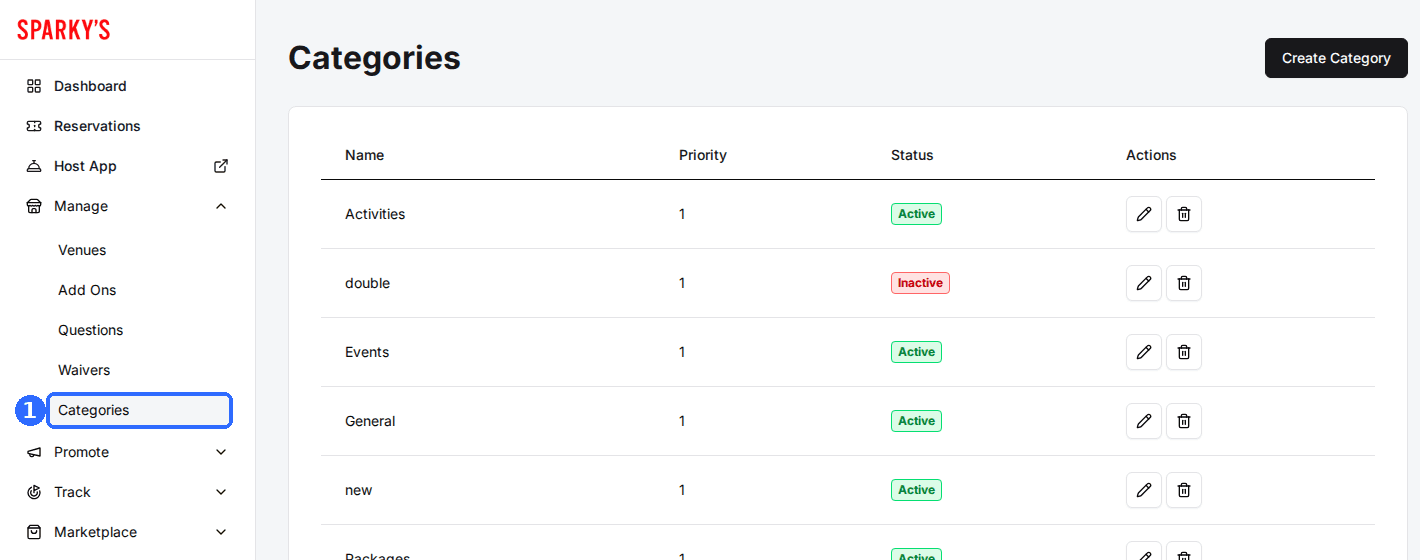
Task: Expand the Marketplace section chevron
Action: click(x=221, y=532)
